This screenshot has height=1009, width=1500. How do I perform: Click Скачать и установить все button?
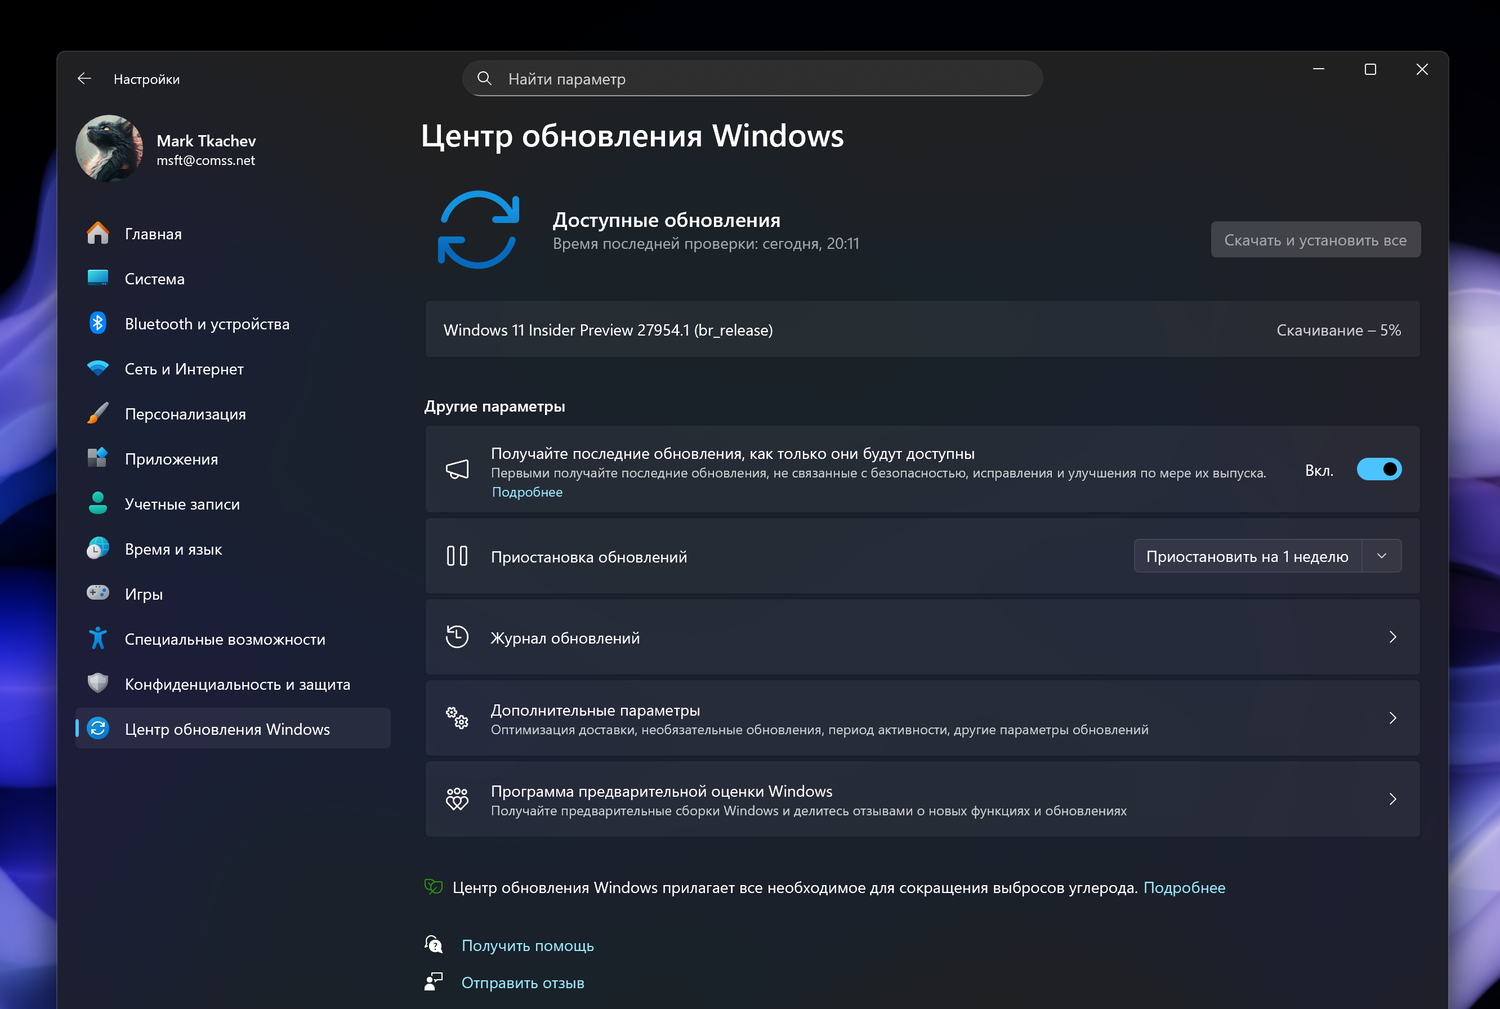1315,239
